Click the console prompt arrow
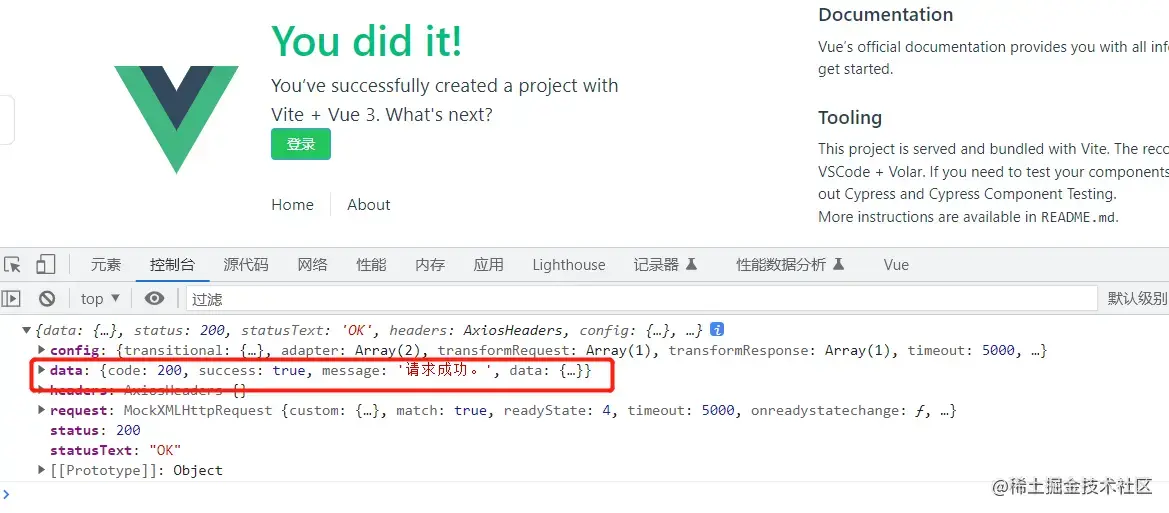The width and height of the screenshot is (1169, 513). [7, 493]
